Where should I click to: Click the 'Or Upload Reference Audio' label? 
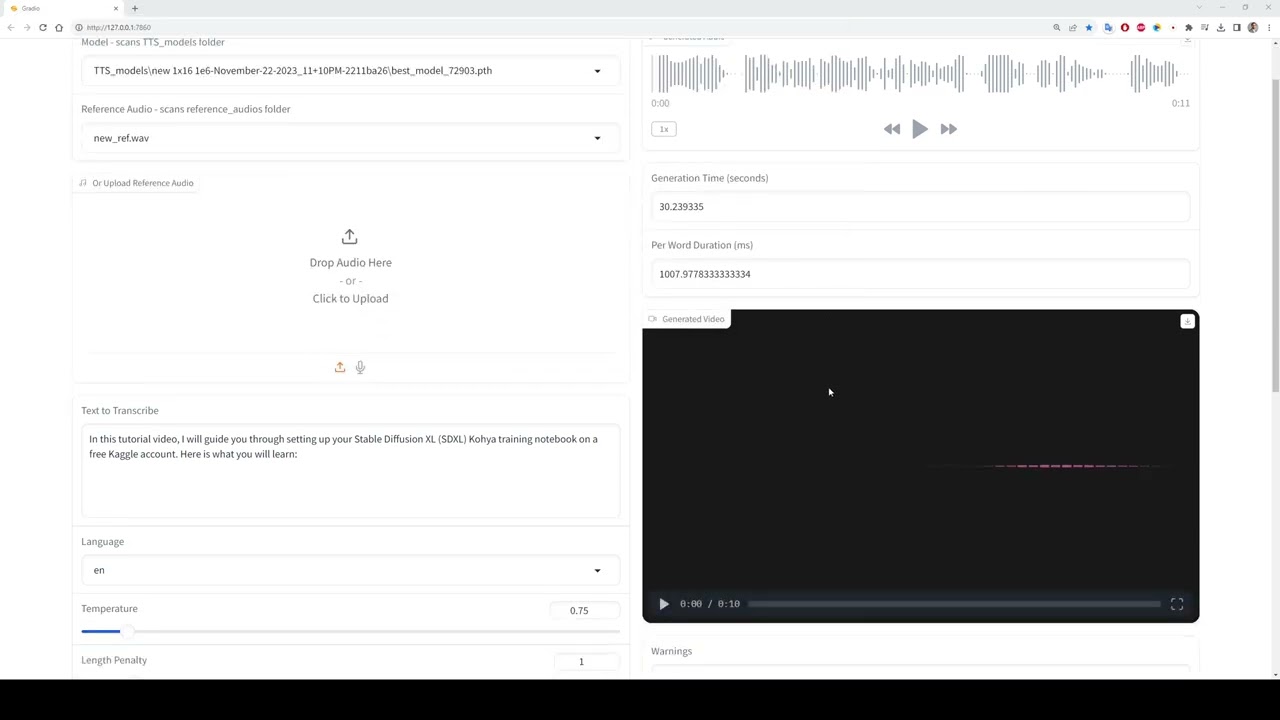coord(143,183)
